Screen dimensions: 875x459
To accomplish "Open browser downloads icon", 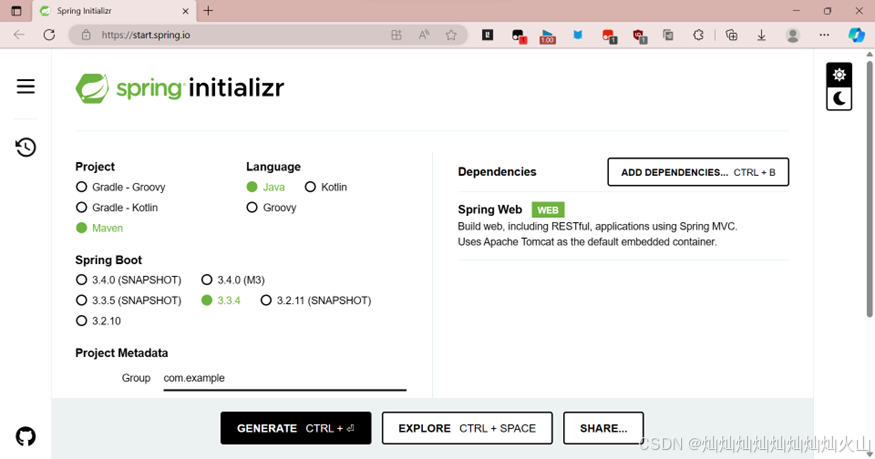I will (761, 35).
